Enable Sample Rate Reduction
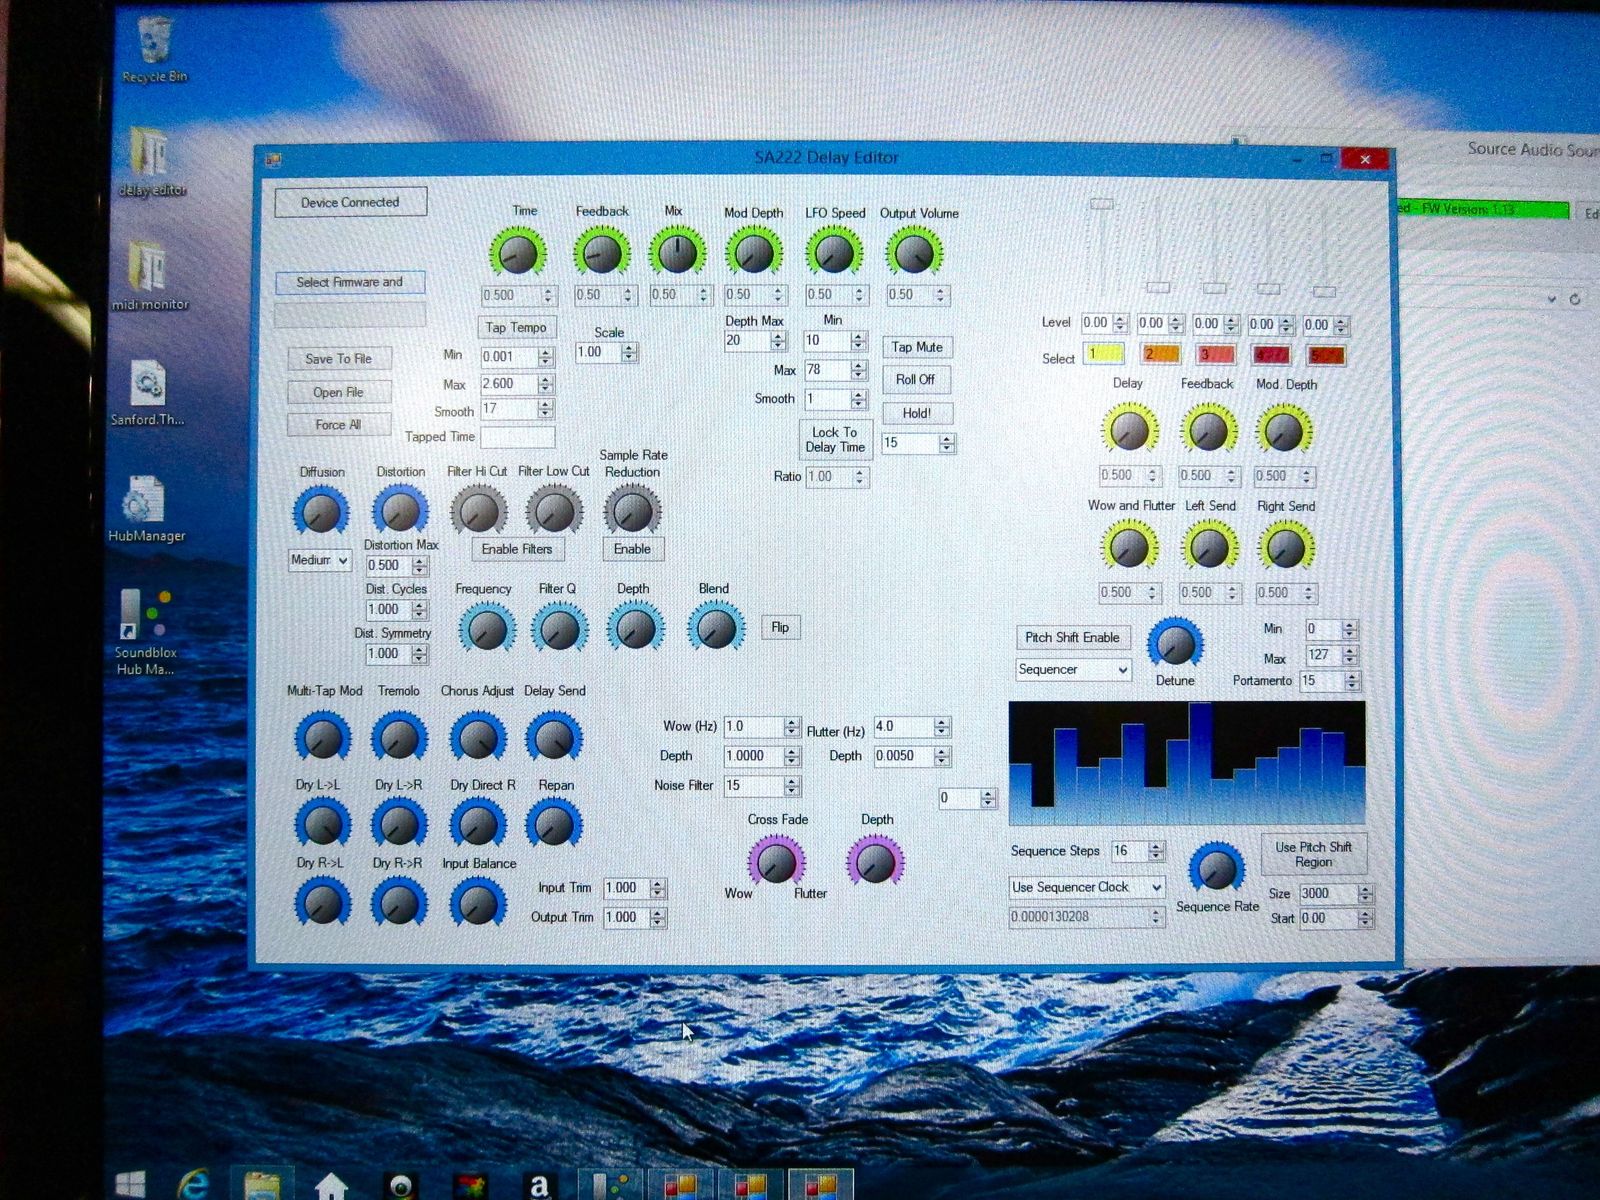 [x=632, y=549]
